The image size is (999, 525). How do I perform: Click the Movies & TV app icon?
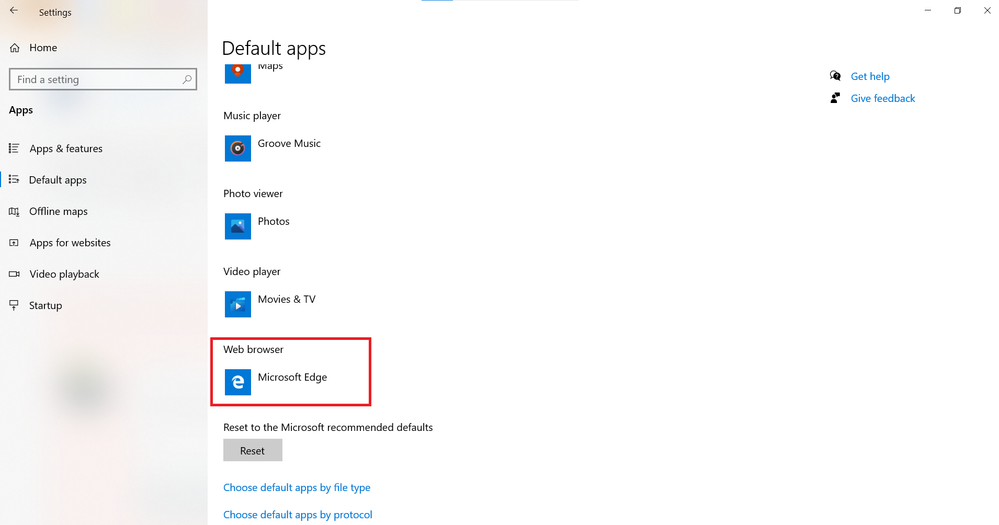coord(238,304)
